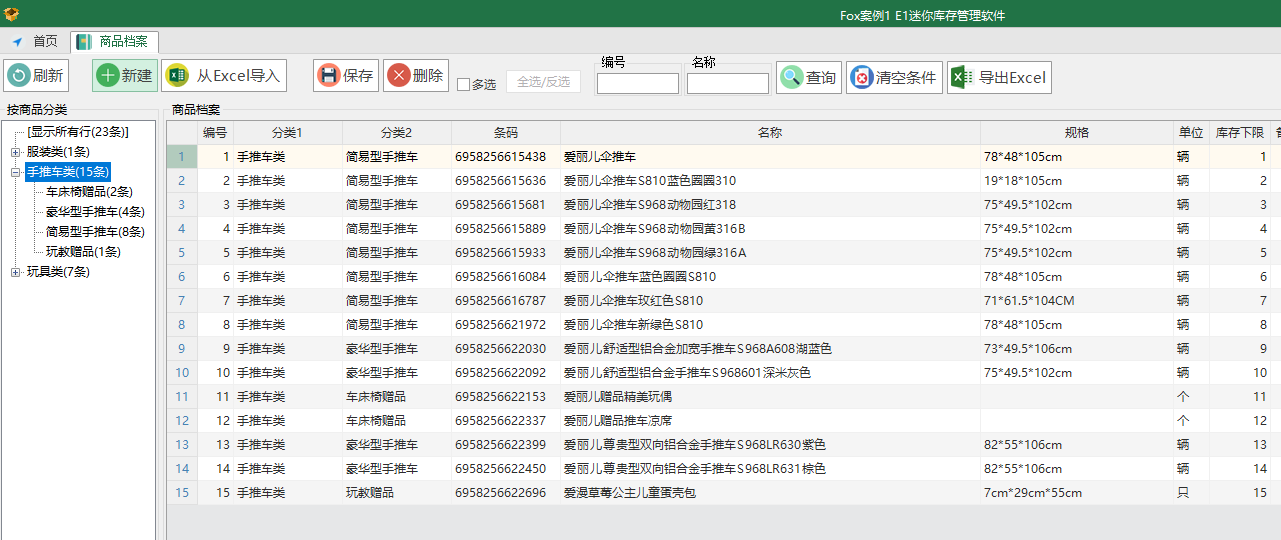Select [显示所有行(23条)] in the tree
The image size is (1281, 540).
tap(78, 132)
